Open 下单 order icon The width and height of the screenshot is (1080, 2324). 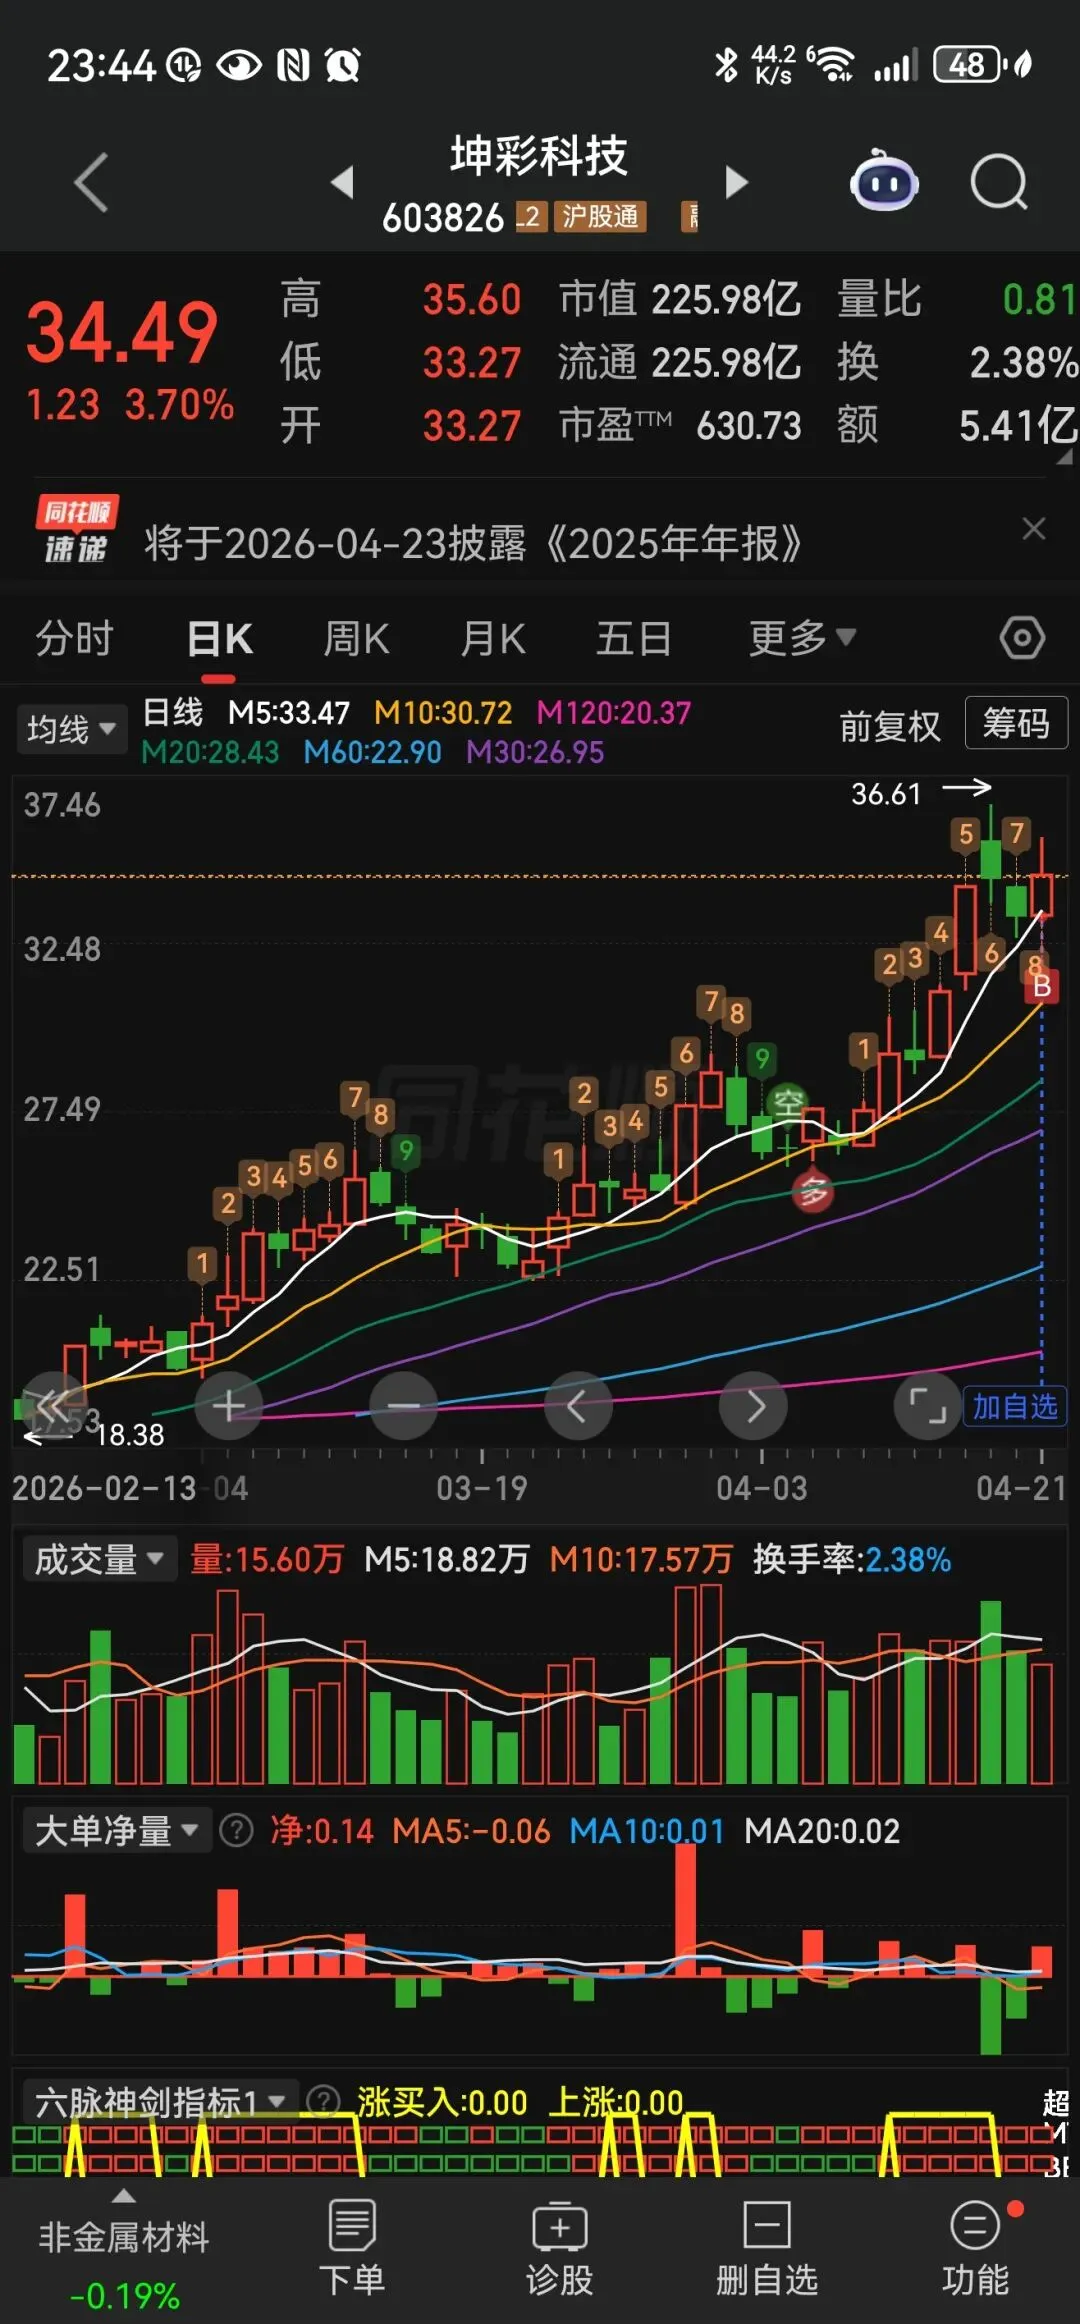click(351, 2247)
